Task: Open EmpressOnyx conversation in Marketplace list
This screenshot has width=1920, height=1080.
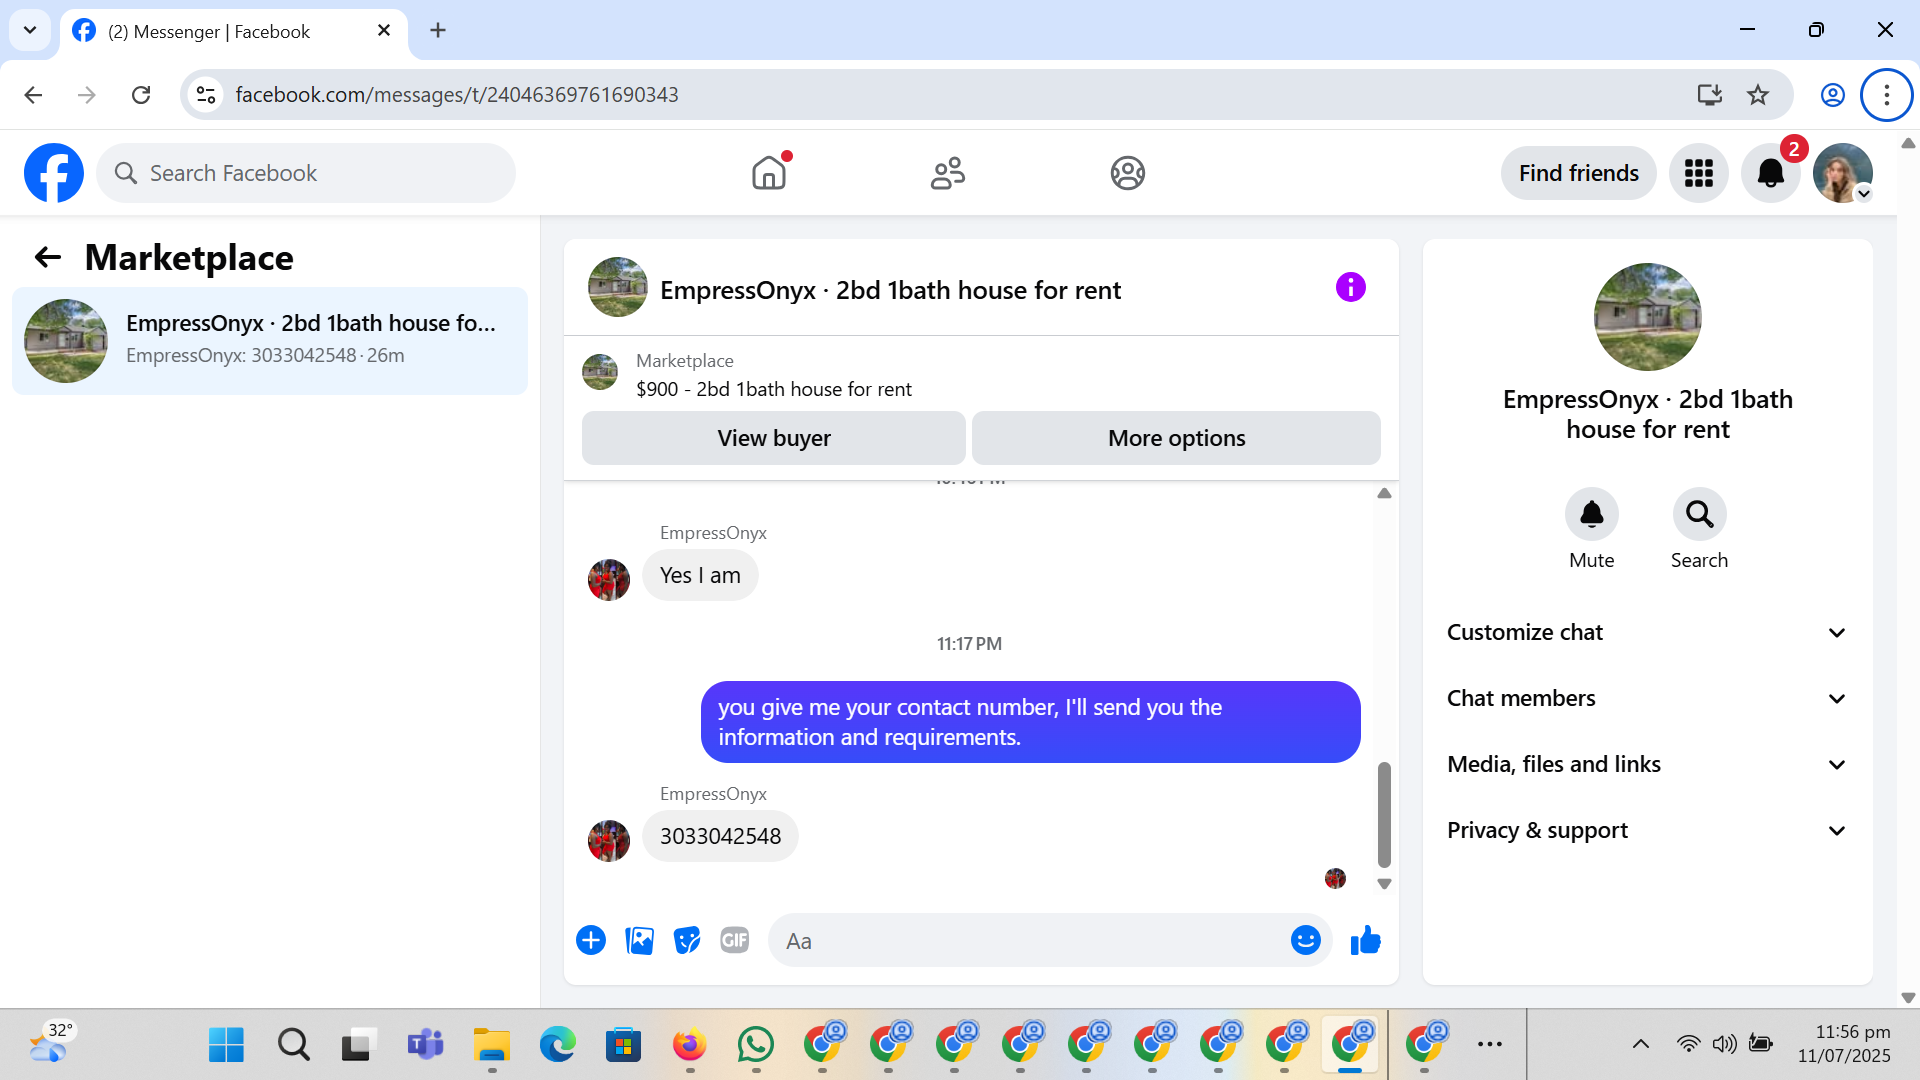Action: click(x=270, y=341)
